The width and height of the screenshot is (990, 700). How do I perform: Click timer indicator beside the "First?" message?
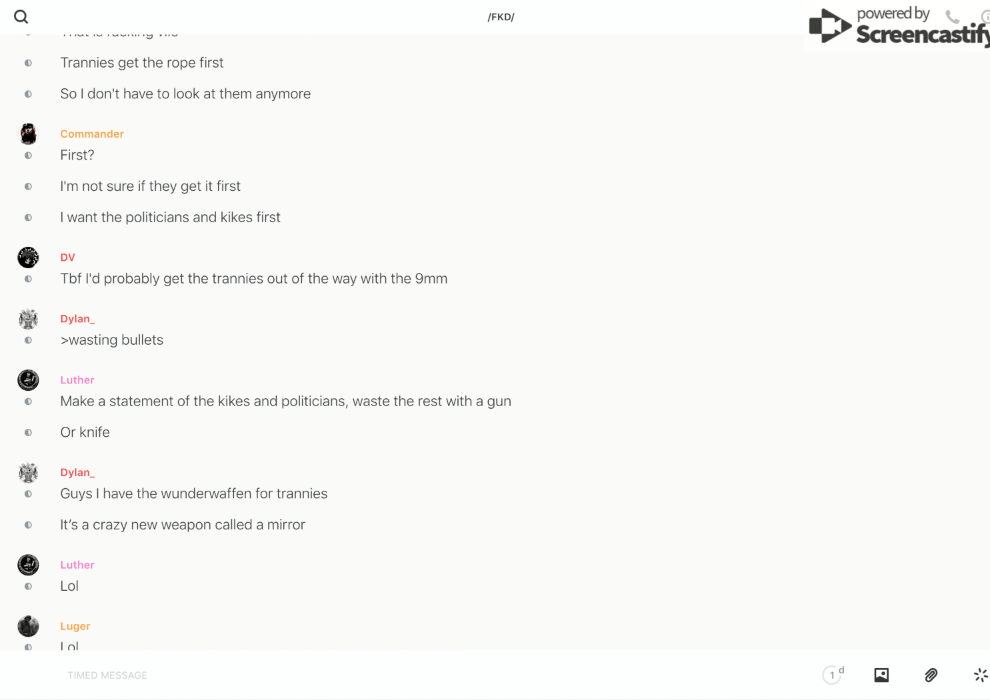[28, 156]
